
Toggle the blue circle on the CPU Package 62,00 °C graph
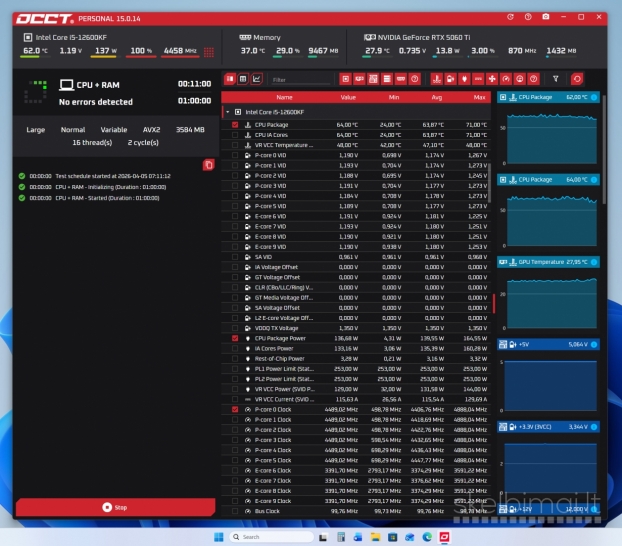coord(594,97)
